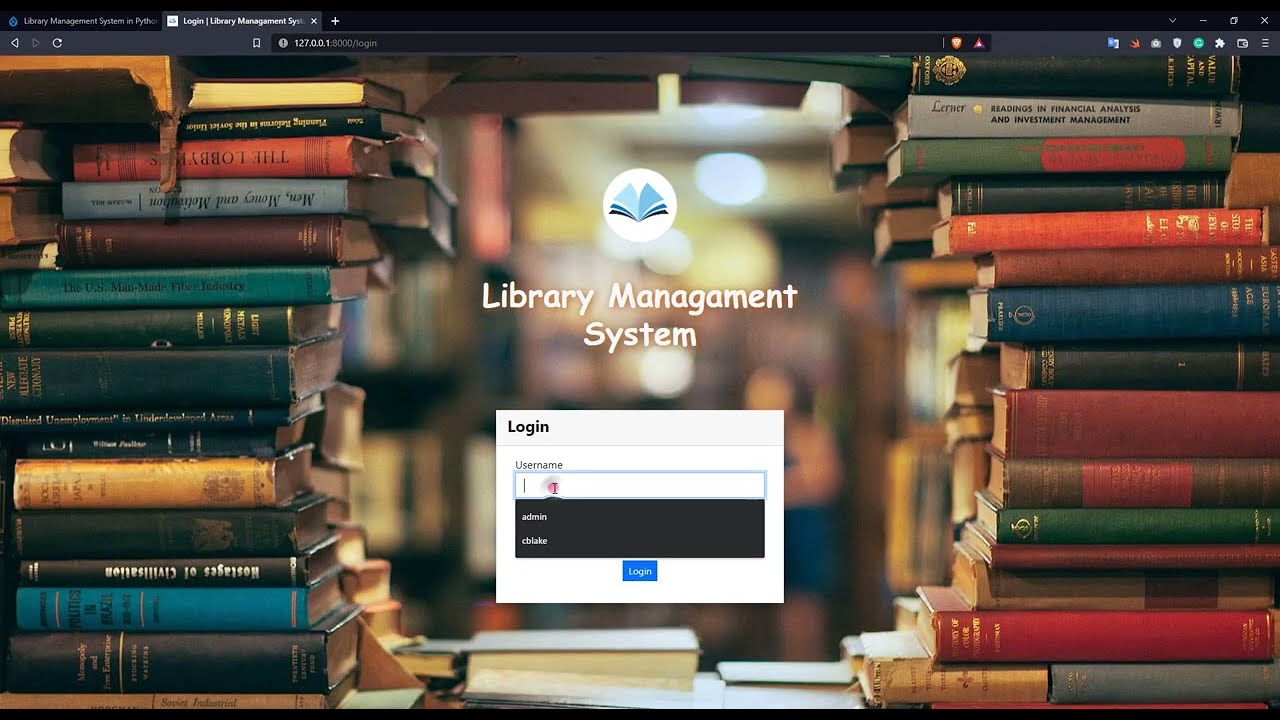Open the Brave Wallet icon
Viewport: 1280px width, 720px height.
(1243, 43)
